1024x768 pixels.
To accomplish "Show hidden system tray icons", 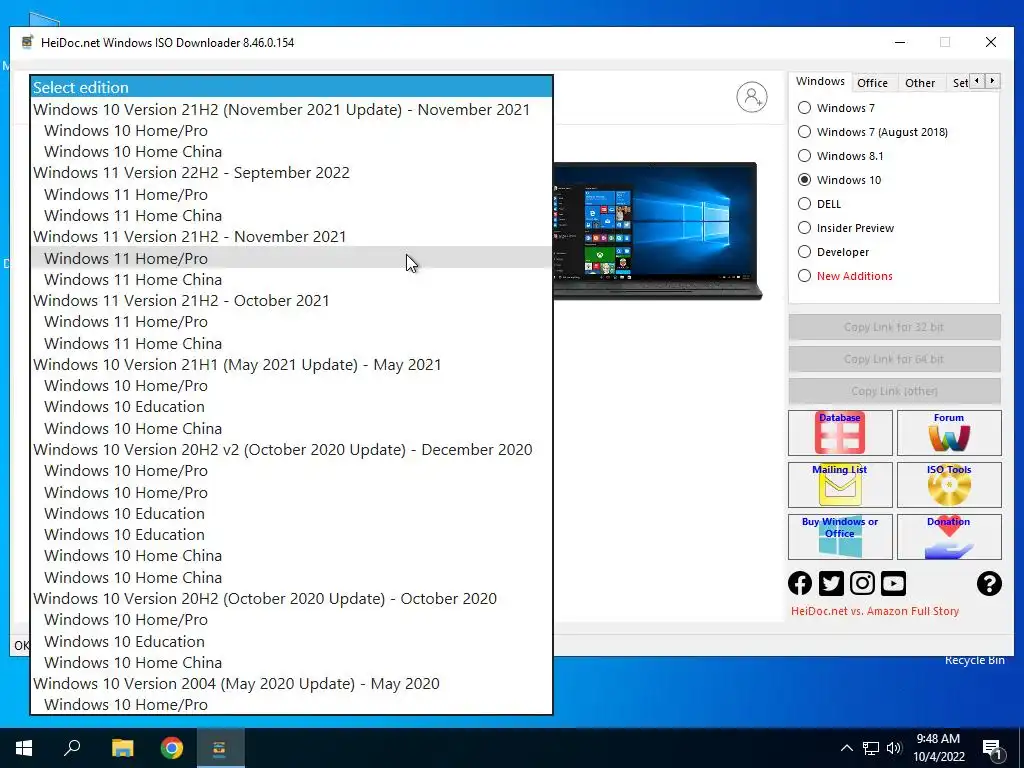I will (846, 748).
